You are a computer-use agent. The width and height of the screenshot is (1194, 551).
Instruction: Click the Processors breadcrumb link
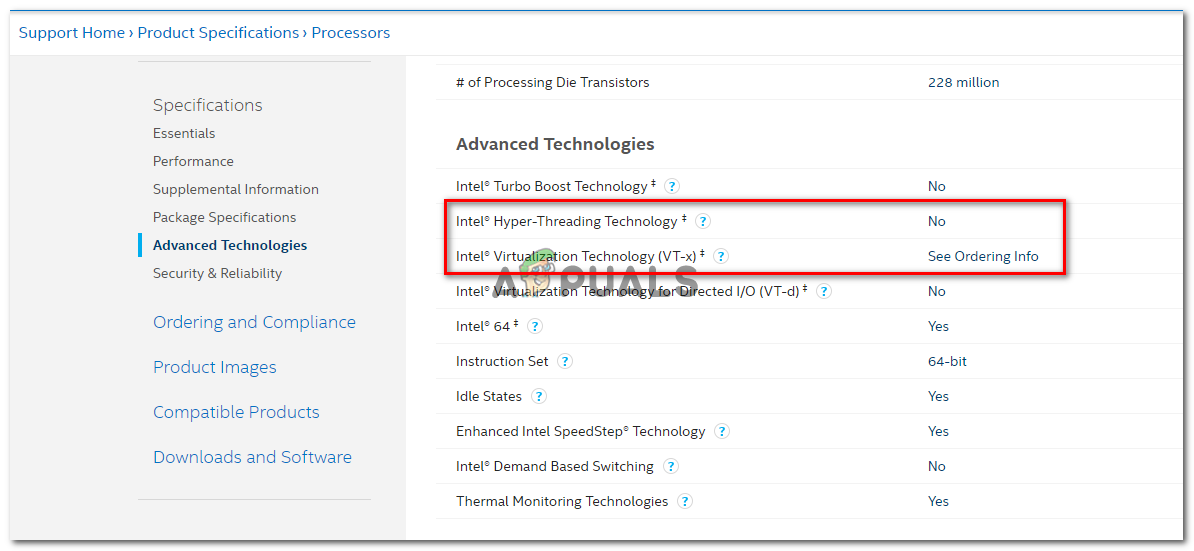[351, 33]
